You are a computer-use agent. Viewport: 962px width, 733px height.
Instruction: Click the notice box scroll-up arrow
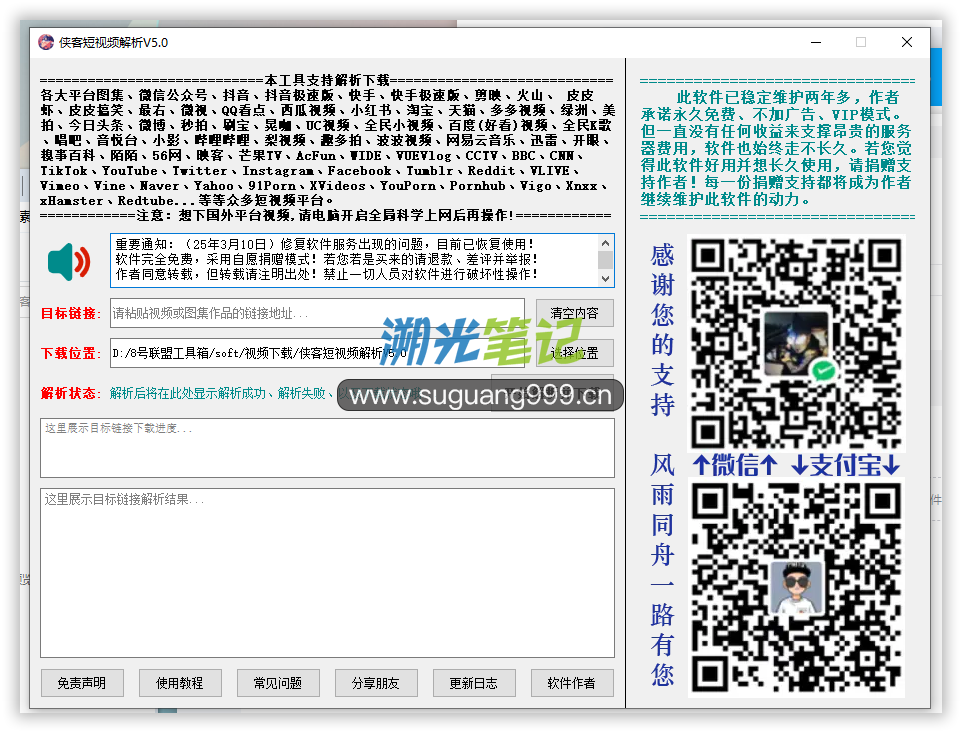(606, 243)
